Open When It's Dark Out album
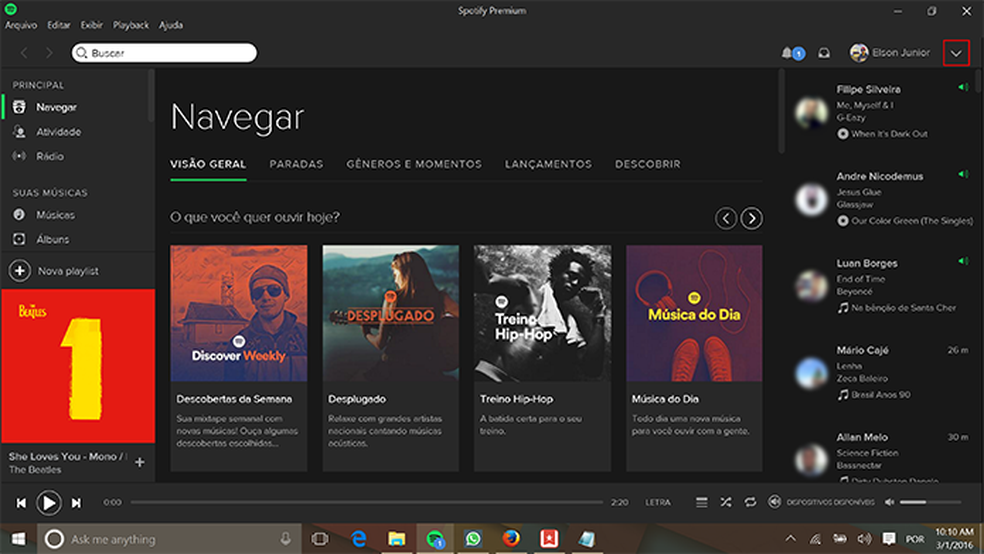This screenshot has width=984, height=554. [x=889, y=134]
